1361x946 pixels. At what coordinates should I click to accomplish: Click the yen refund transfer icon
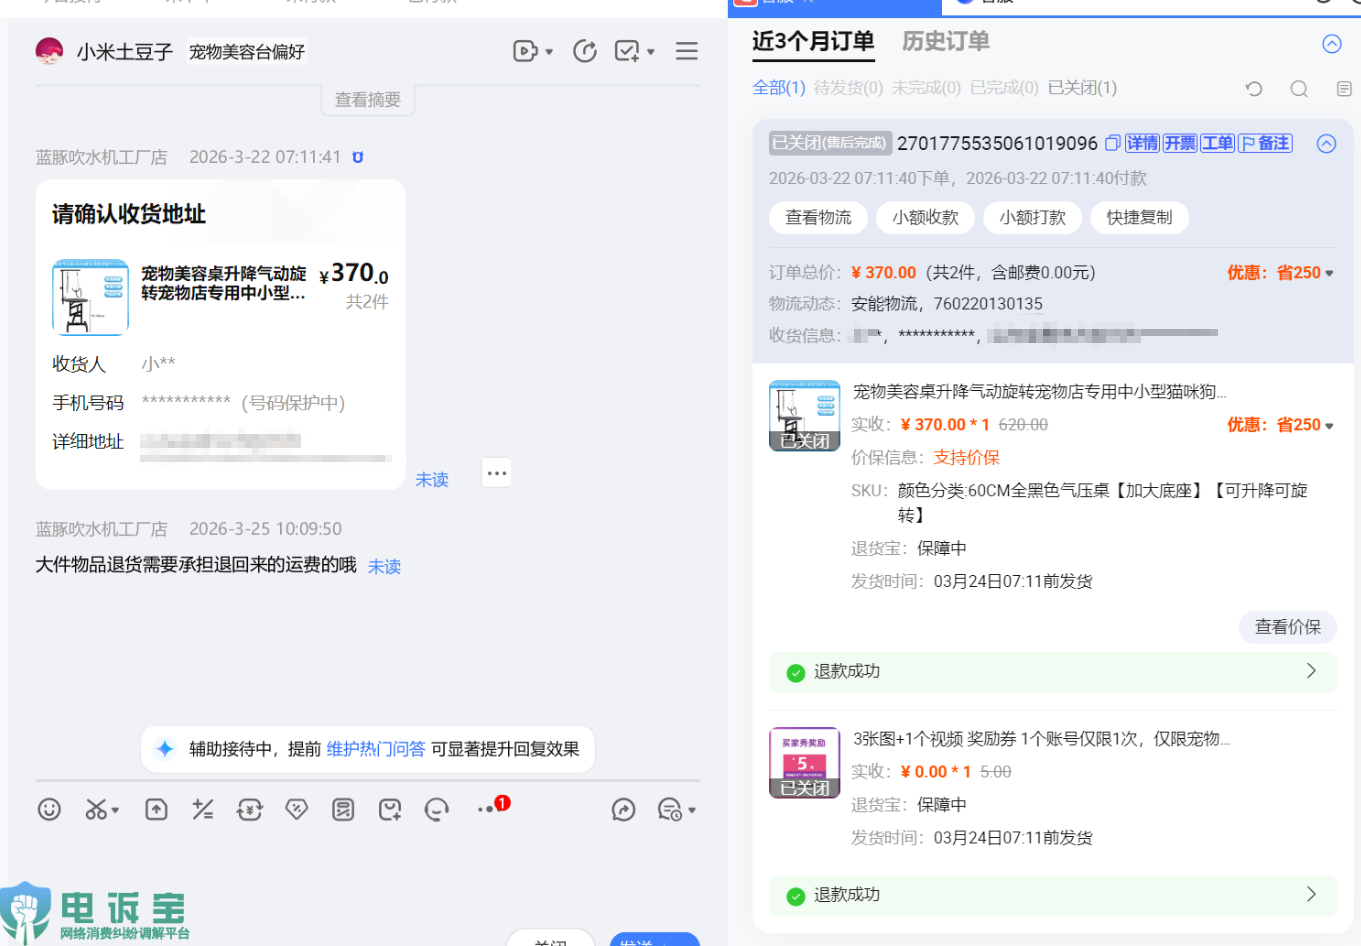249,809
